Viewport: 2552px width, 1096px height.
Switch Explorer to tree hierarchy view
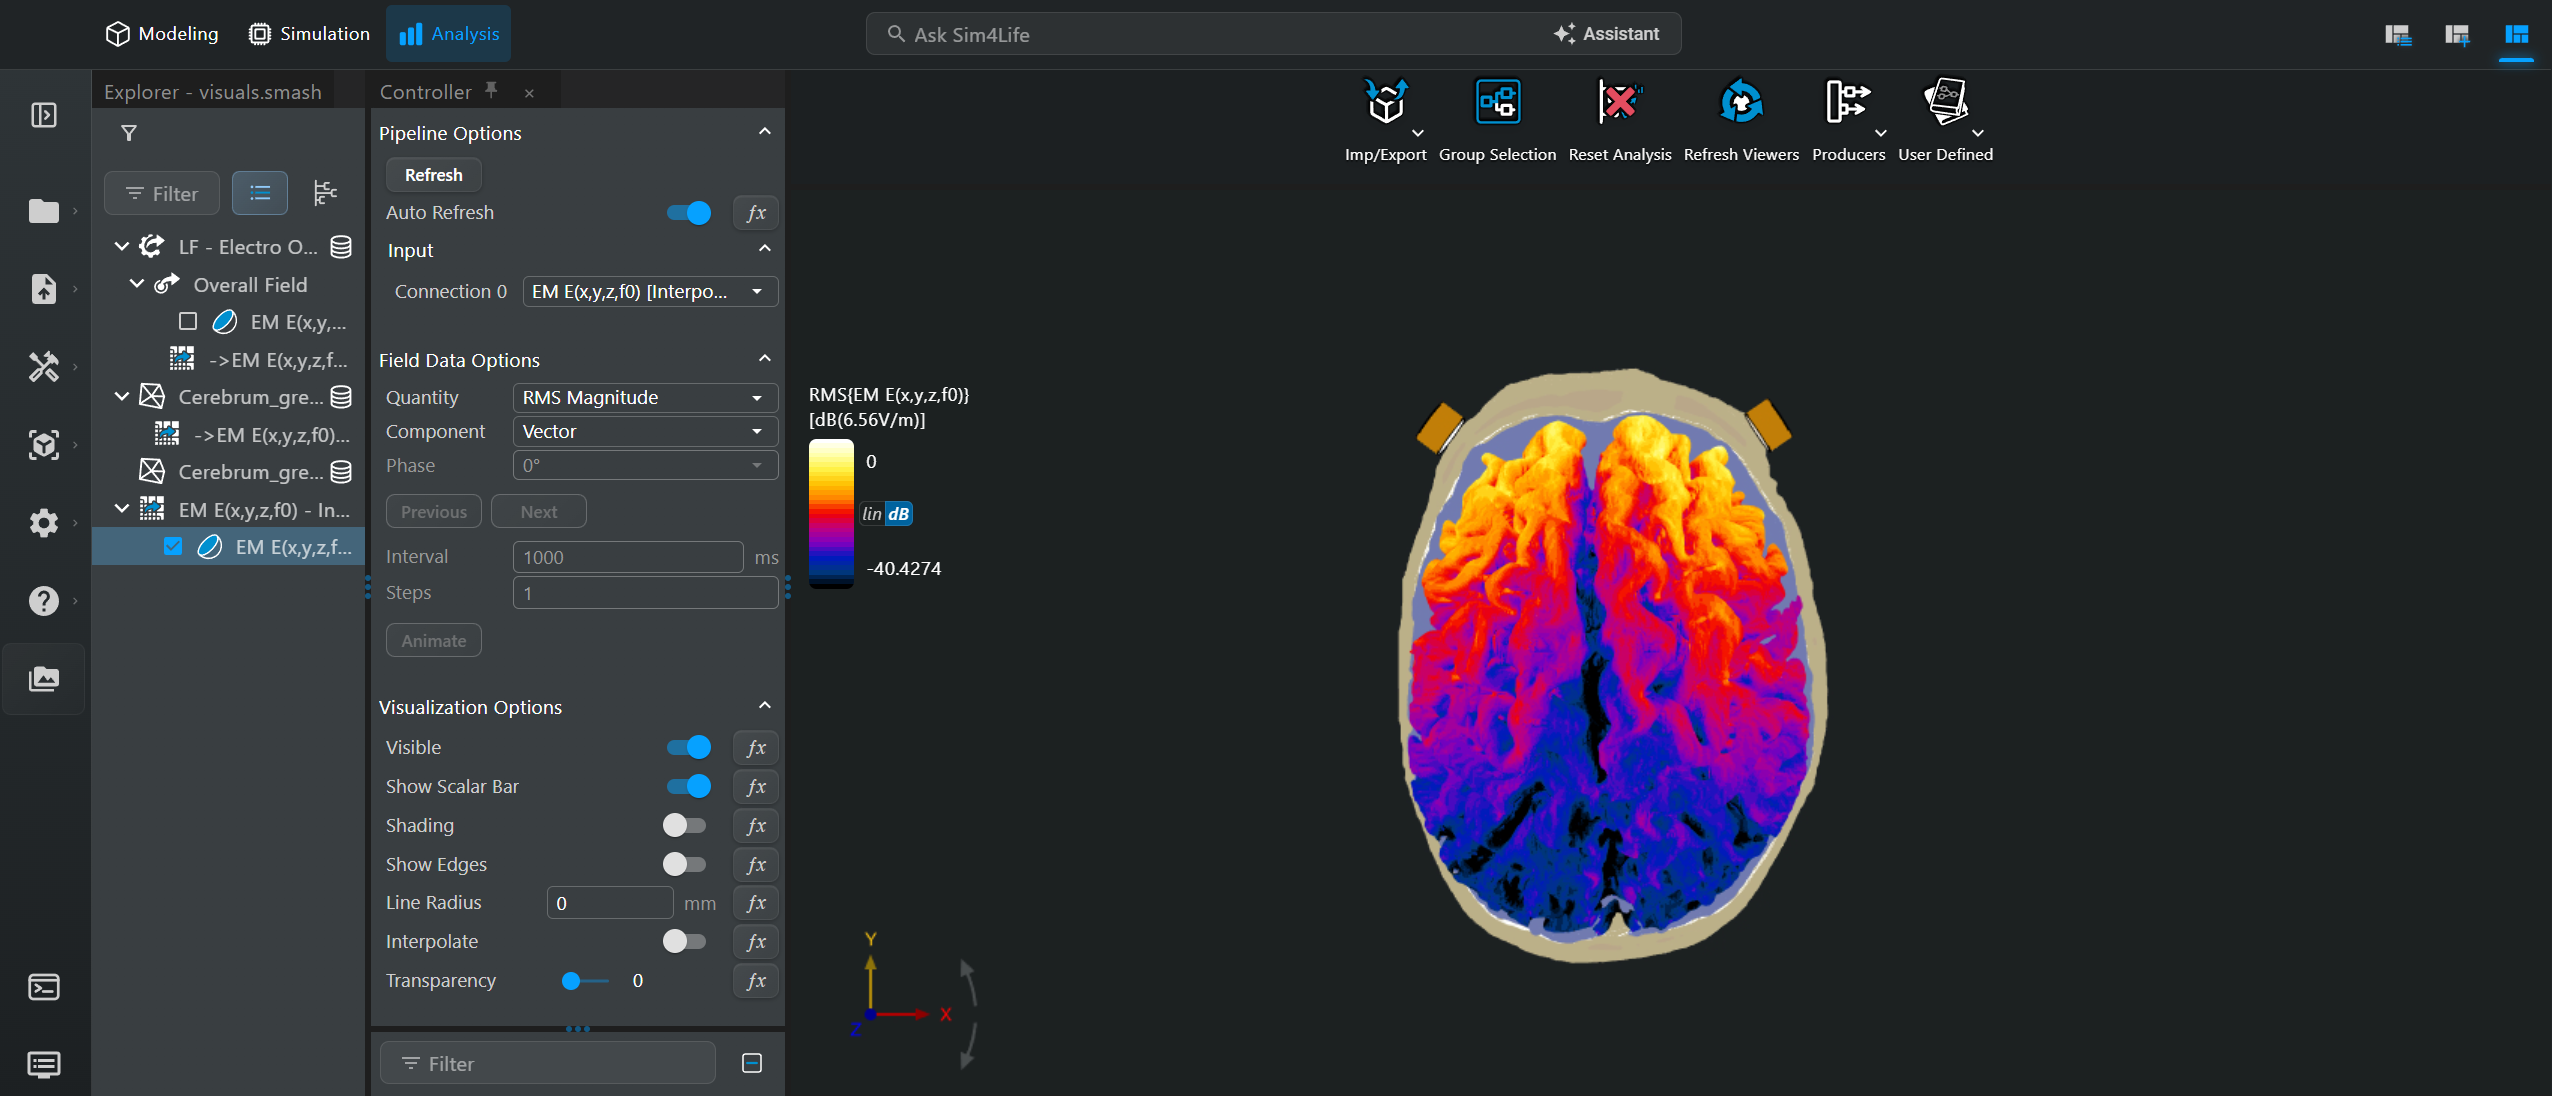pyautogui.click(x=325, y=193)
